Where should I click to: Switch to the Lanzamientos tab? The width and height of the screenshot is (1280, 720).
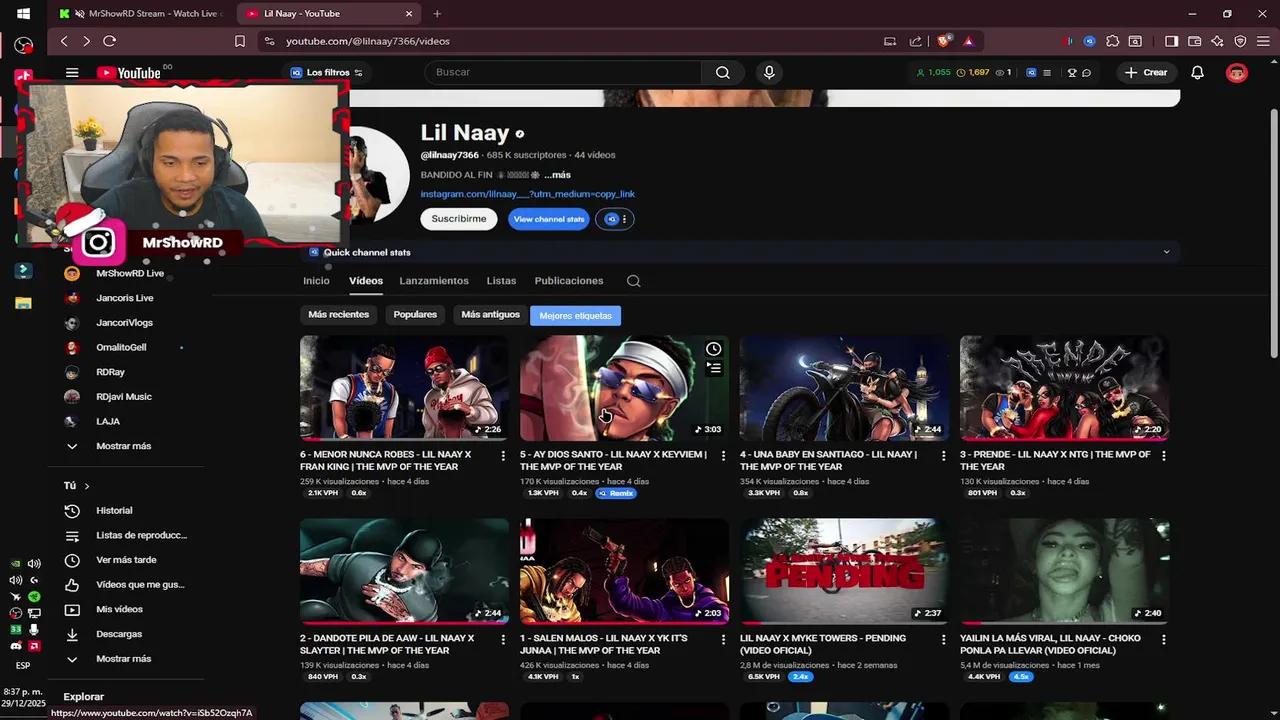[x=434, y=281]
